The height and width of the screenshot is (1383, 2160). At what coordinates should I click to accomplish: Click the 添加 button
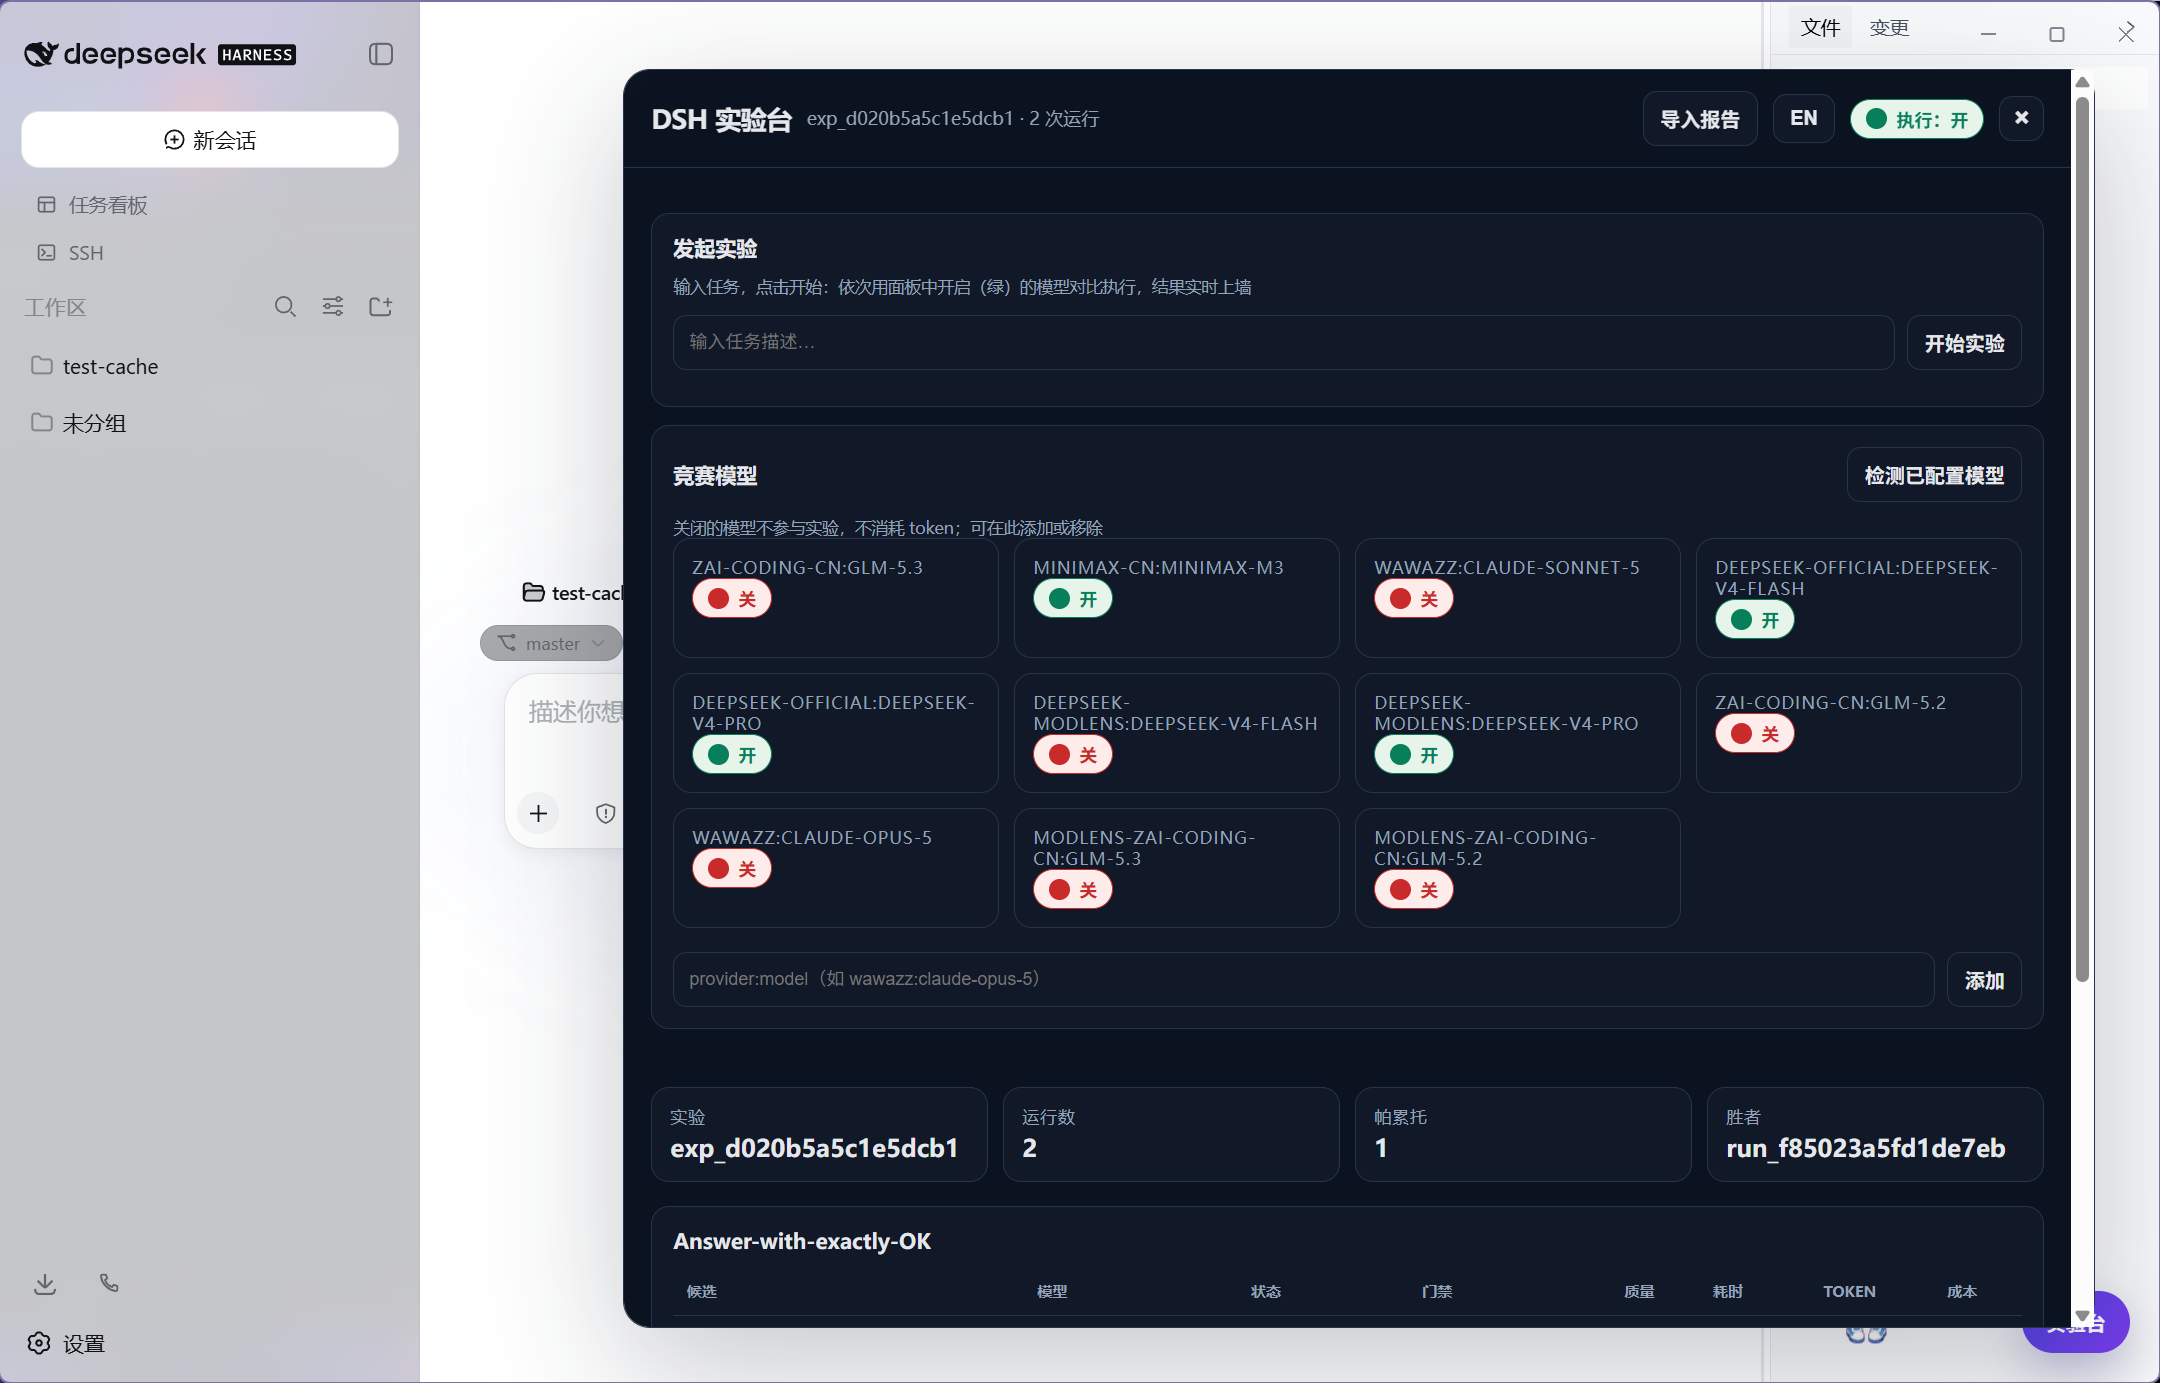(x=1984, y=980)
